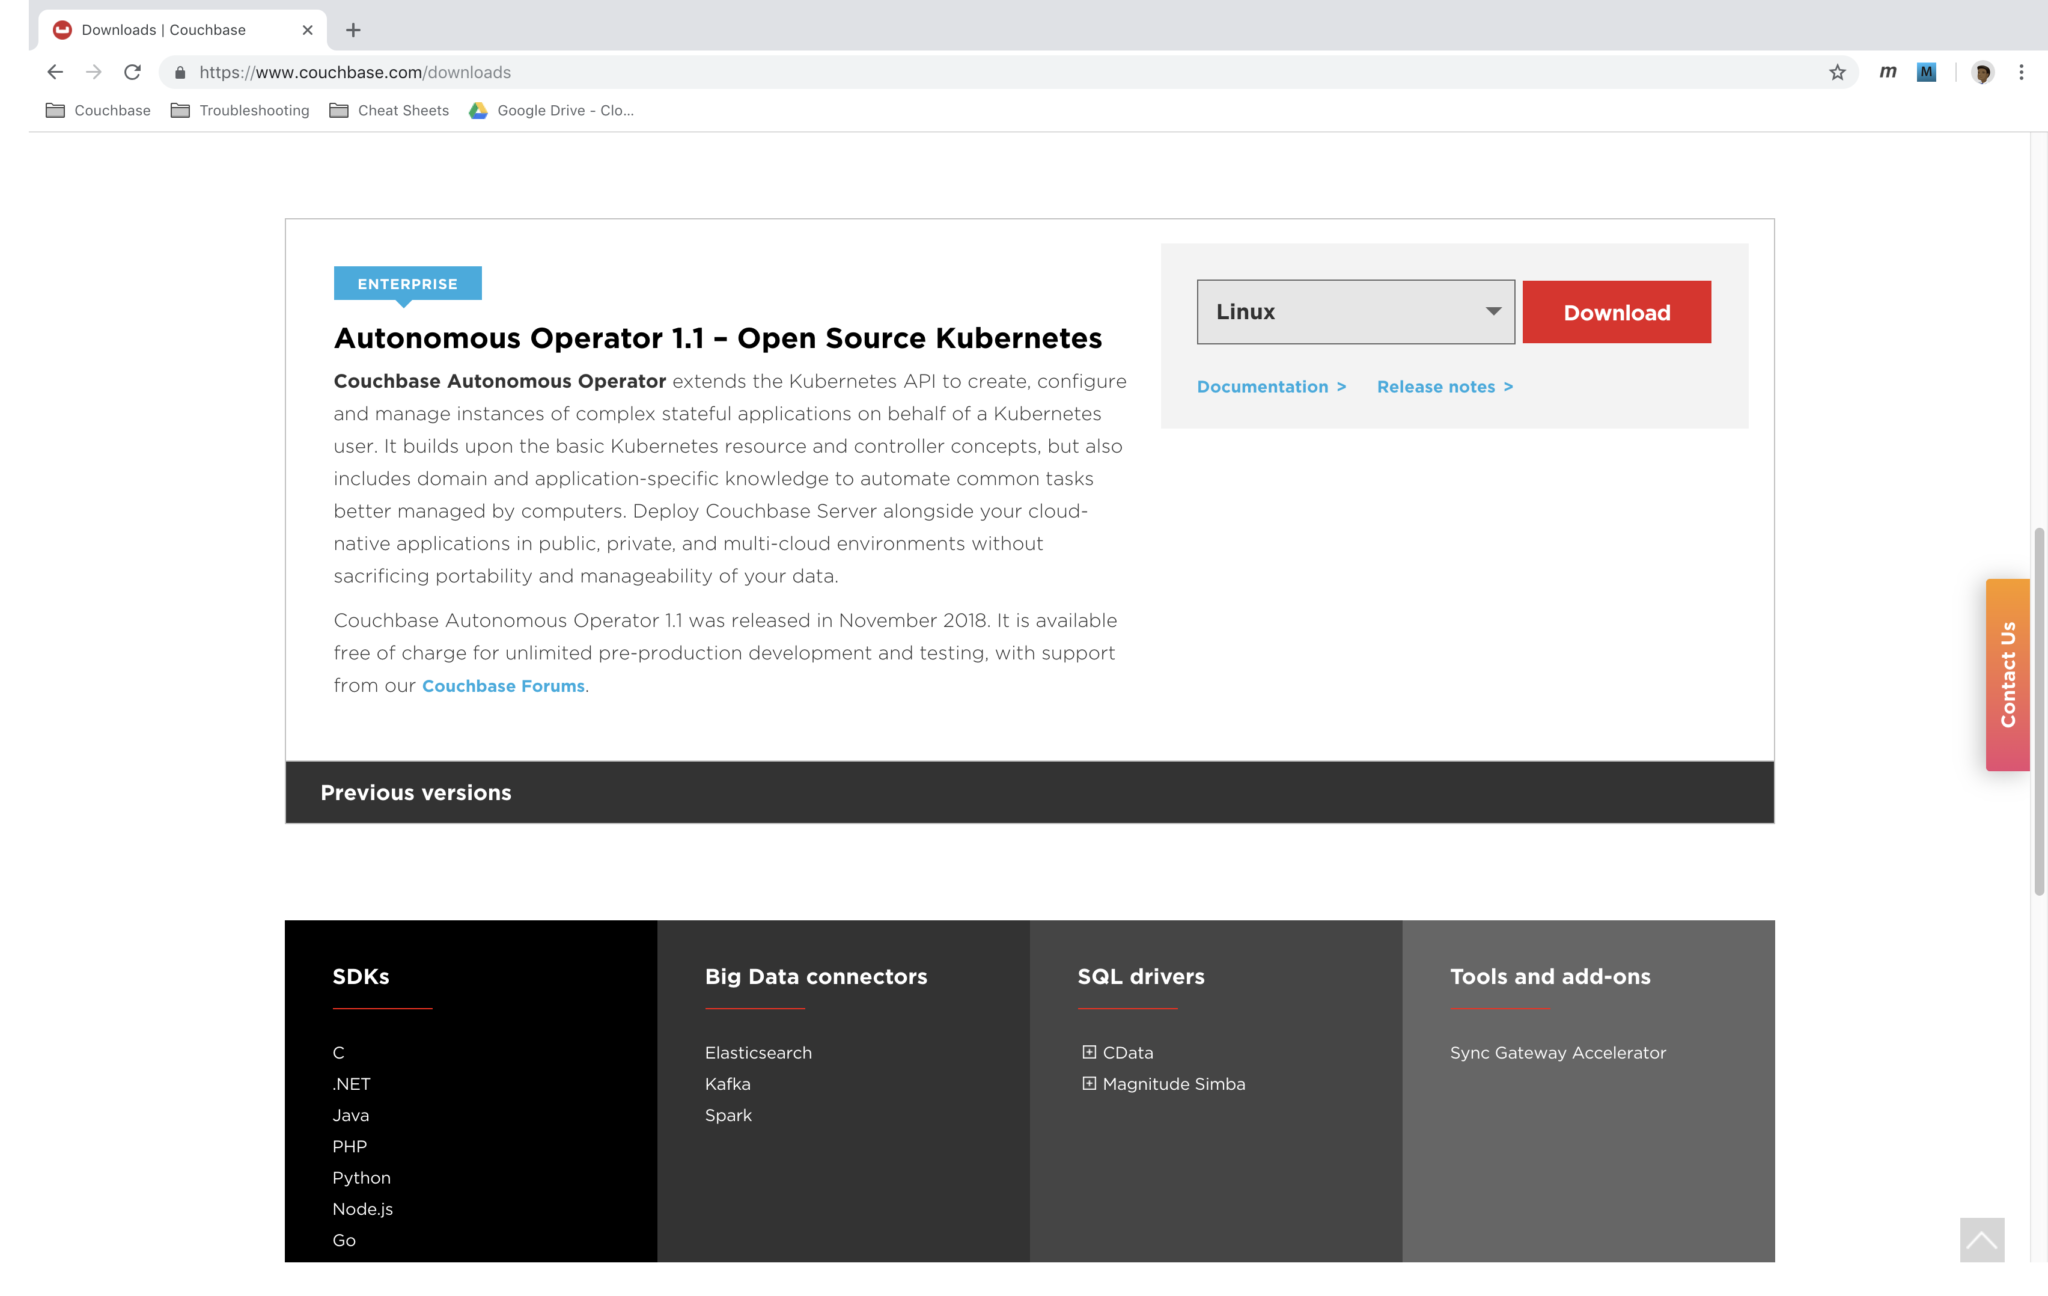Open the Documentation link
This screenshot has height=1296, width=2048.
(1264, 386)
